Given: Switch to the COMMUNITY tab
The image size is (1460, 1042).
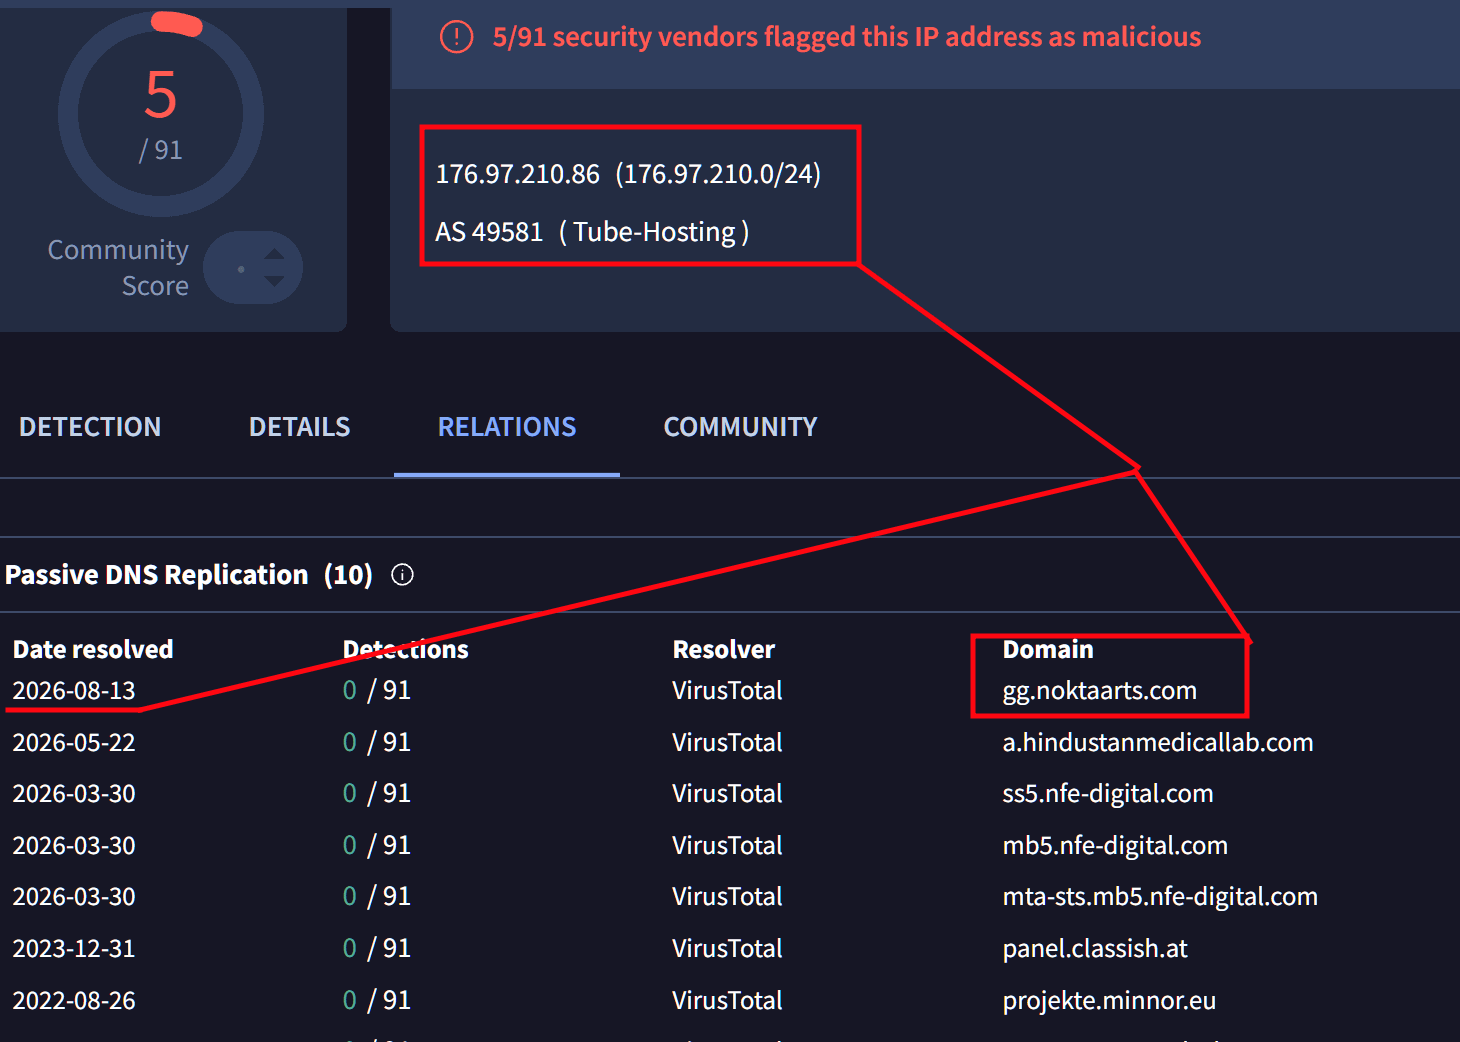Looking at the screenshot, I should pos(740,427).
